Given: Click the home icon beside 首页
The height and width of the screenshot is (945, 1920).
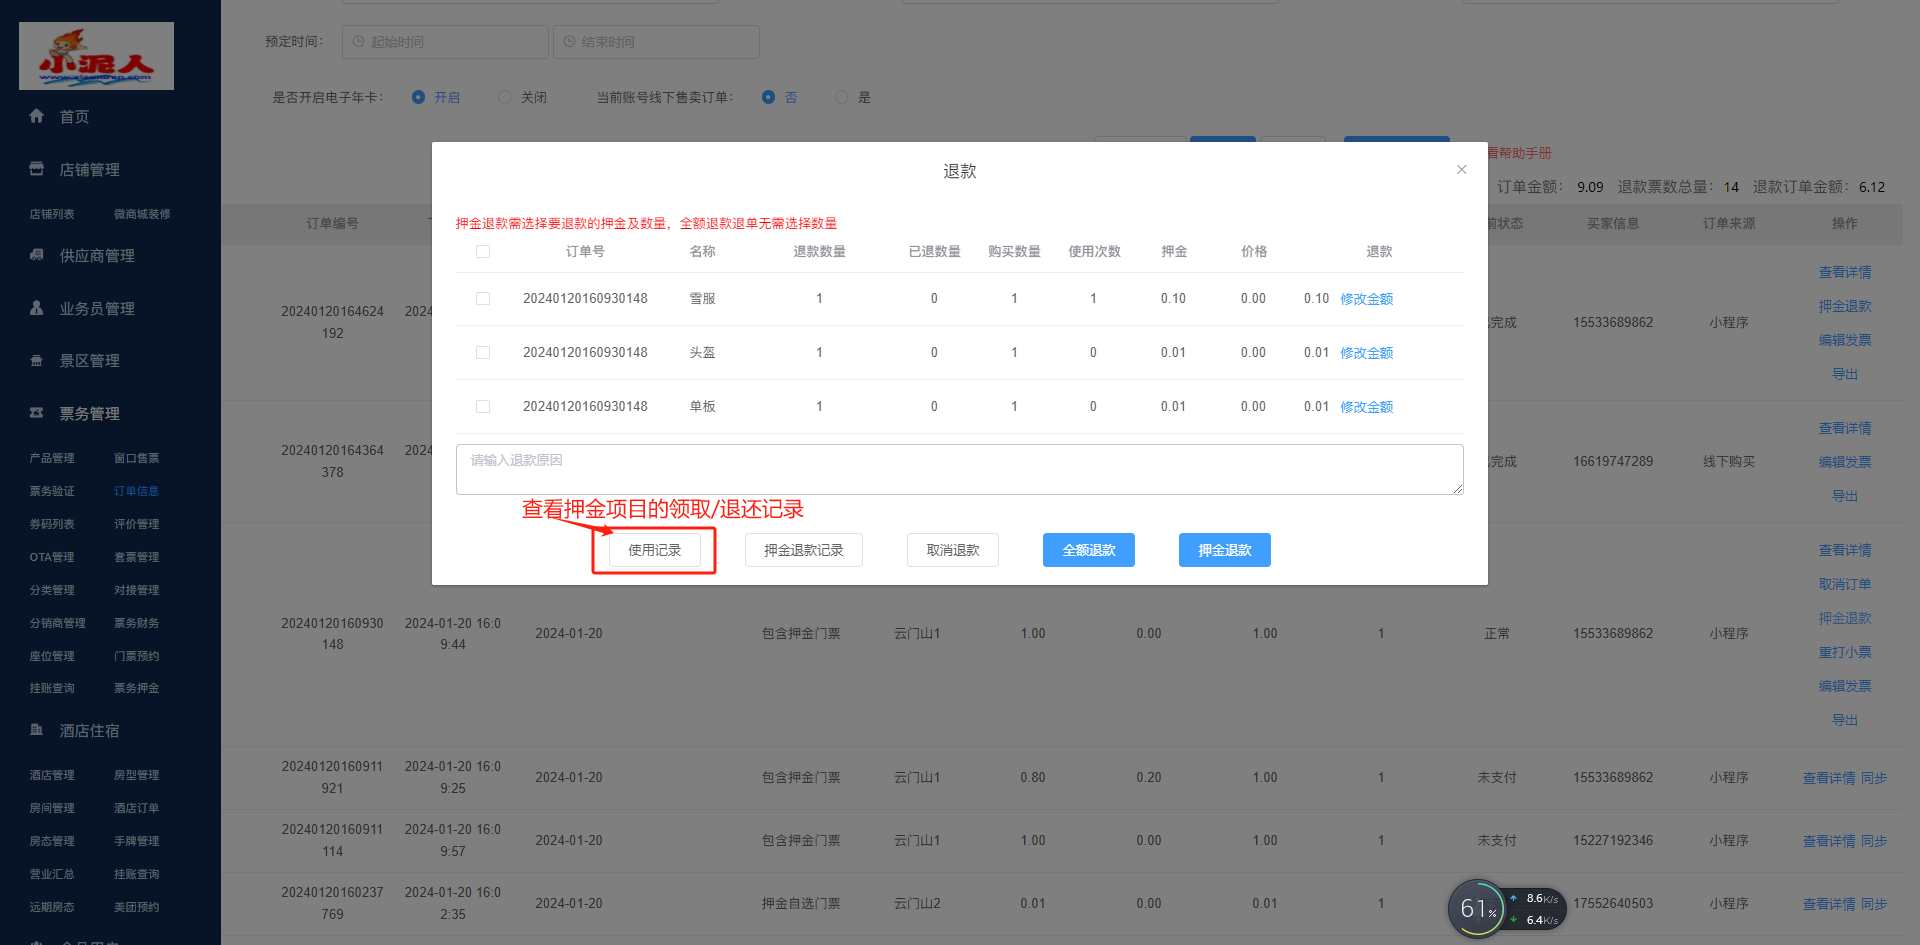Looking at the screenshot, I should click(37, 116).
